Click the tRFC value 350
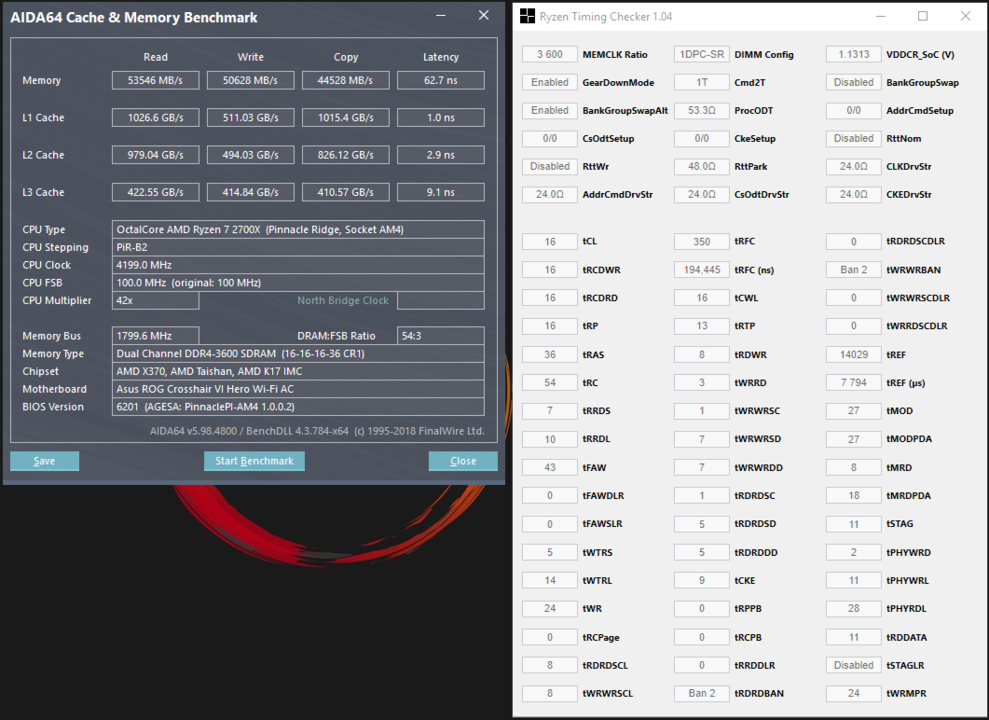This screenshot has width=989, height=720. 702,241
